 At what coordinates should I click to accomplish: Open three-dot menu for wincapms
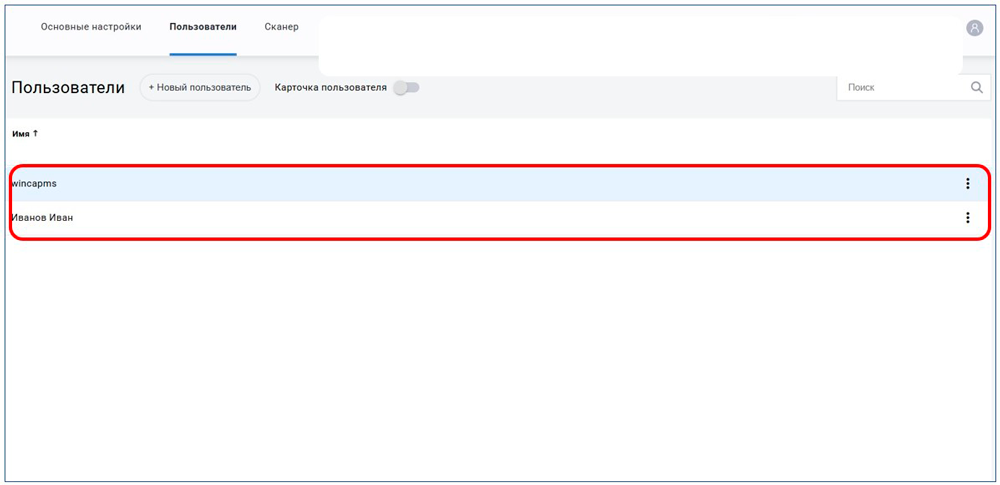click(967, 184)
